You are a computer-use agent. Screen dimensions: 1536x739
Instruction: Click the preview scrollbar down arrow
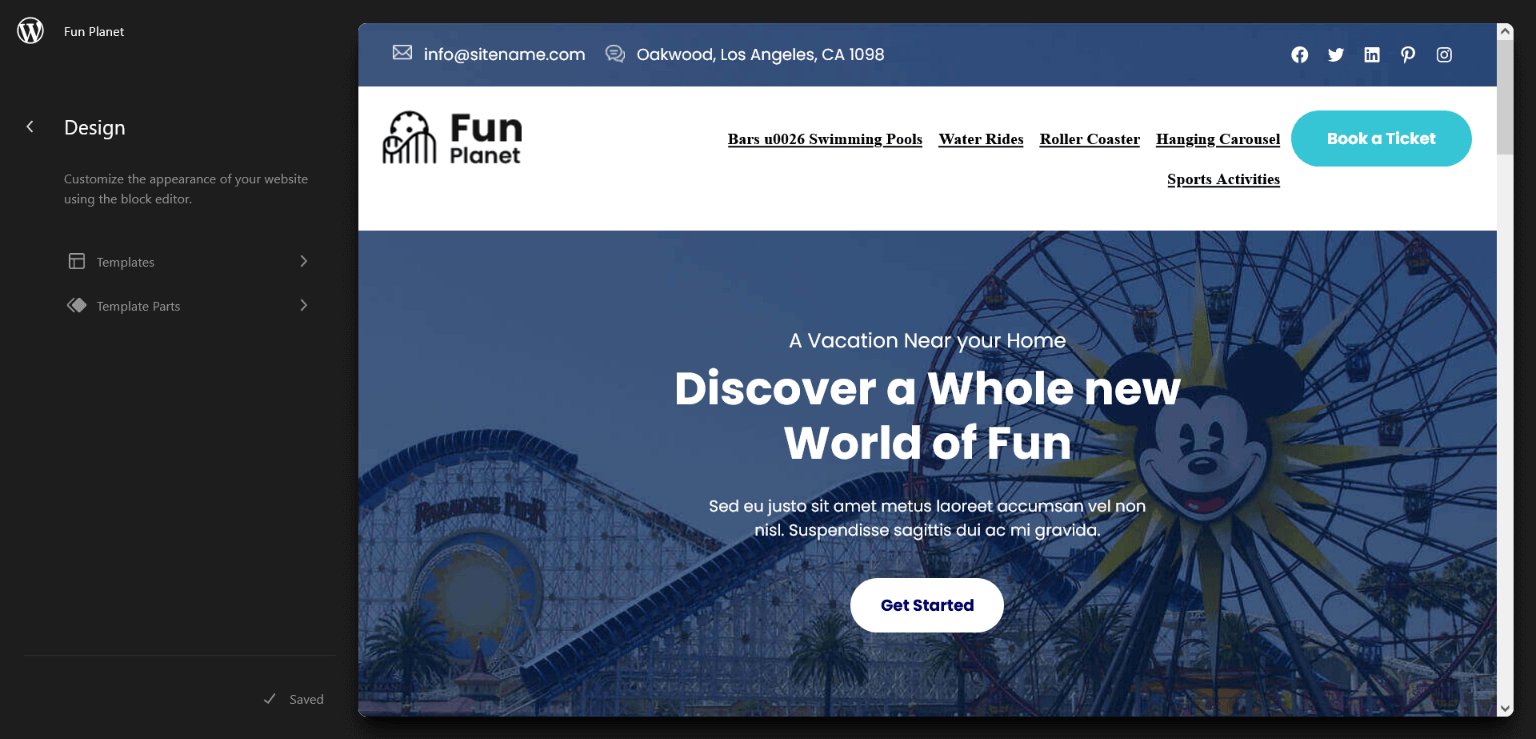[x=1506, y=708]
